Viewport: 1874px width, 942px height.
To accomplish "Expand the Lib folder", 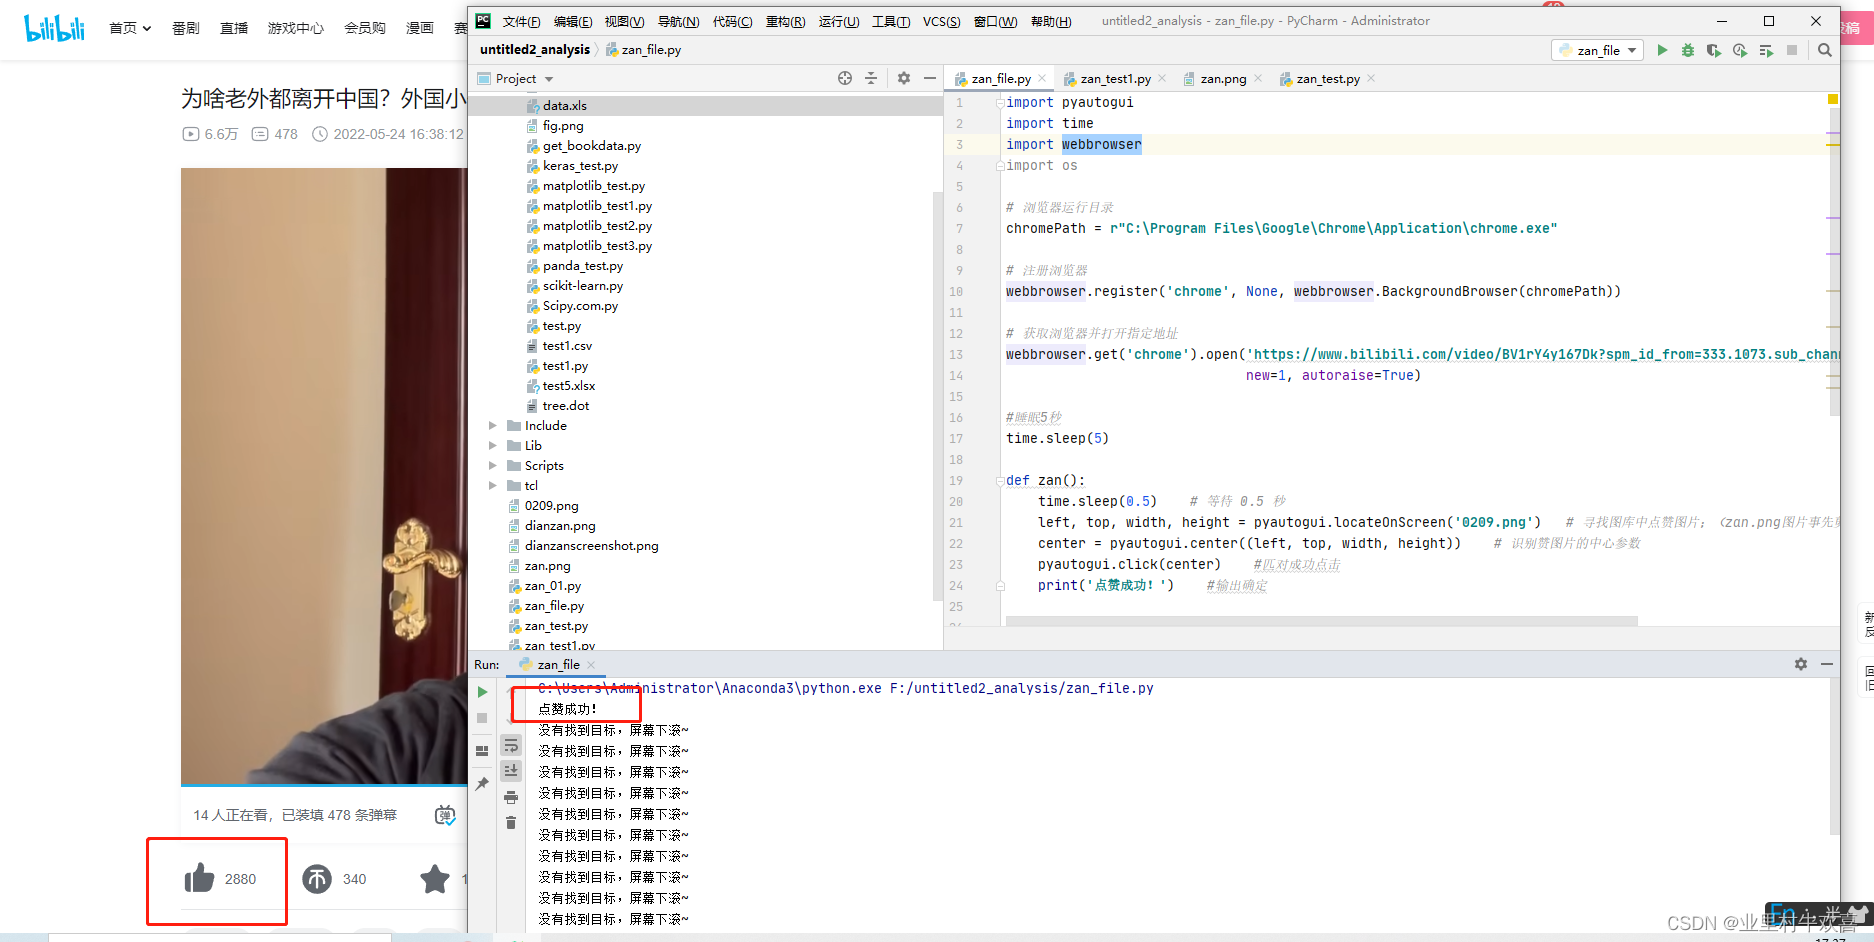I will point(492,446).
